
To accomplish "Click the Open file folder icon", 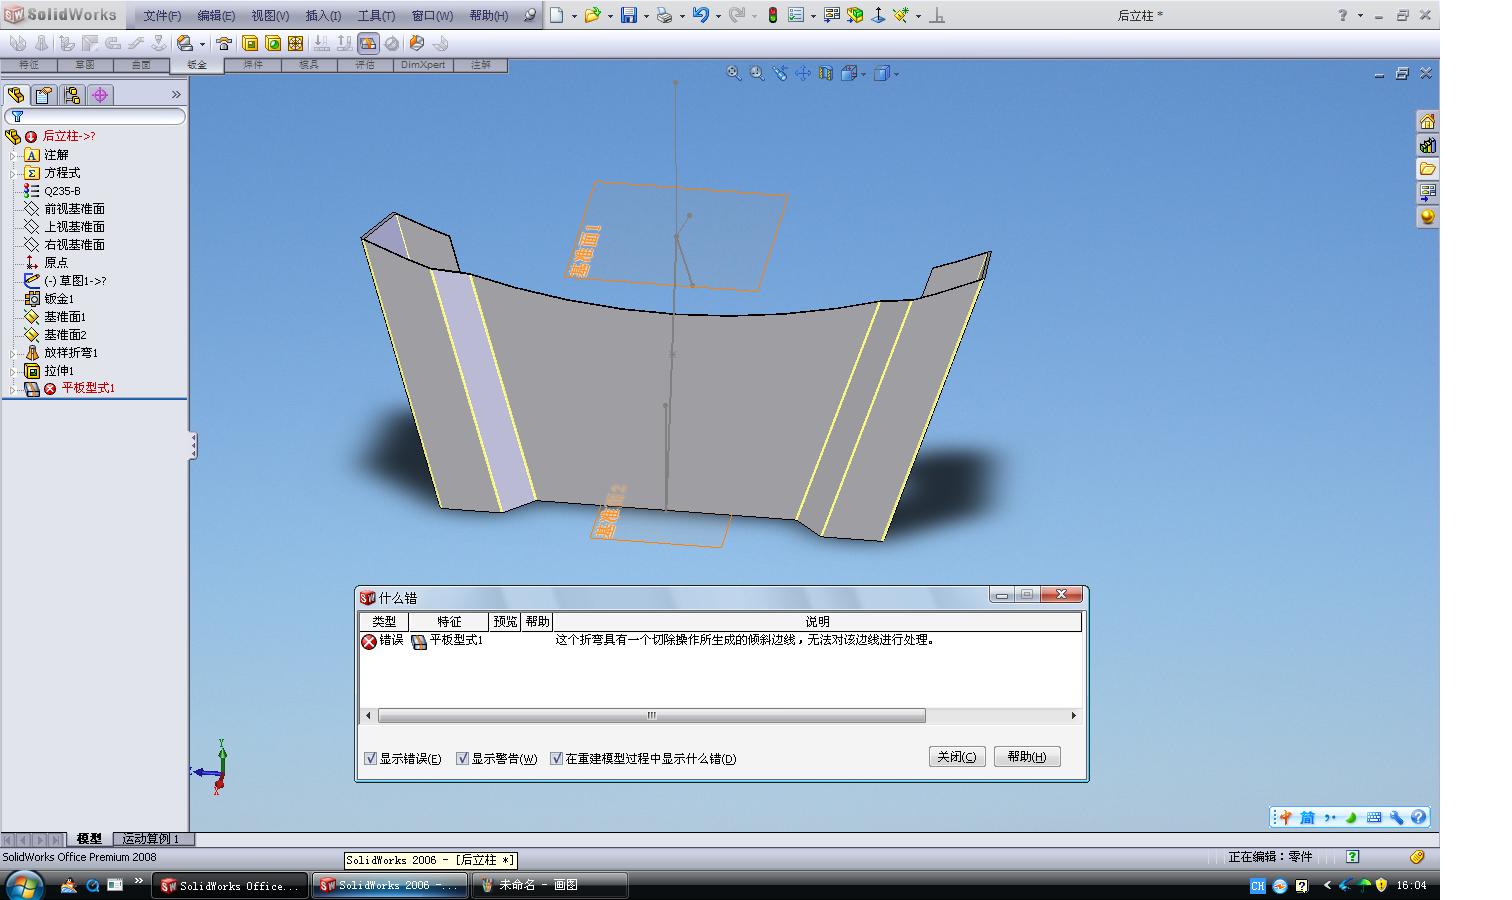I will coord(593,15).
